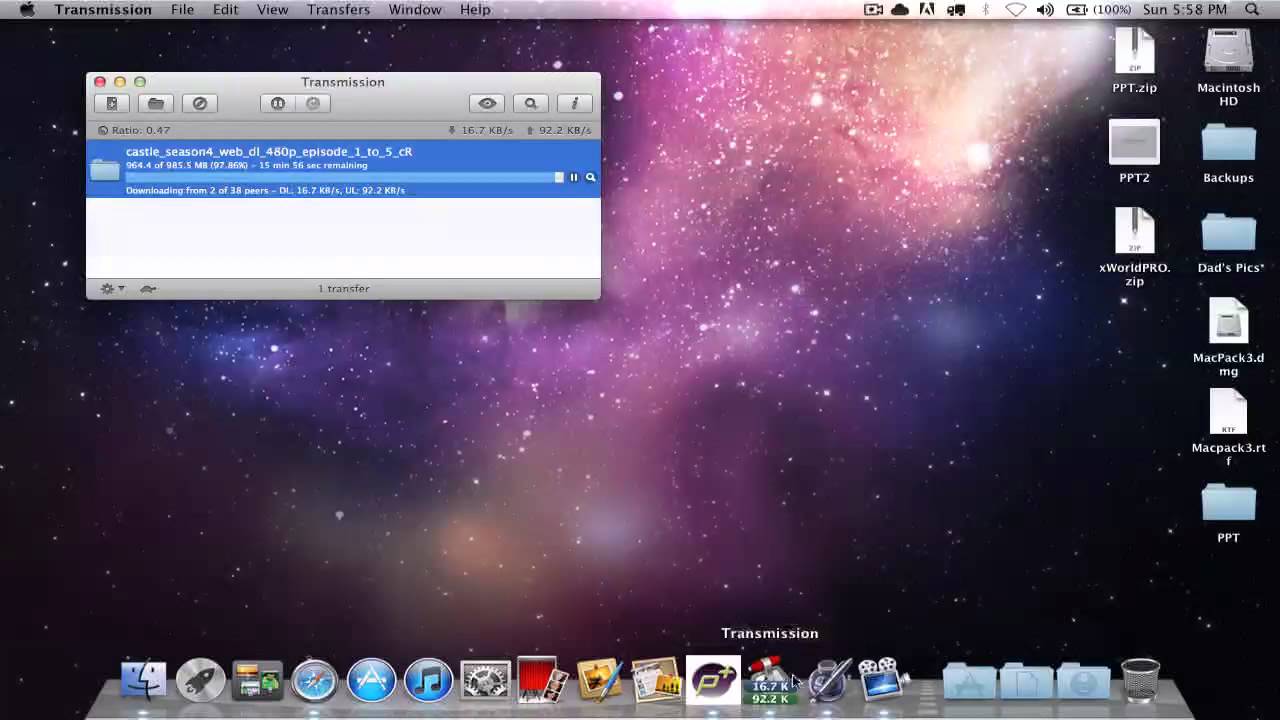Launch Photo Booth from the Dock
This screenshot has width=1280, height=720.
[542, 680]
